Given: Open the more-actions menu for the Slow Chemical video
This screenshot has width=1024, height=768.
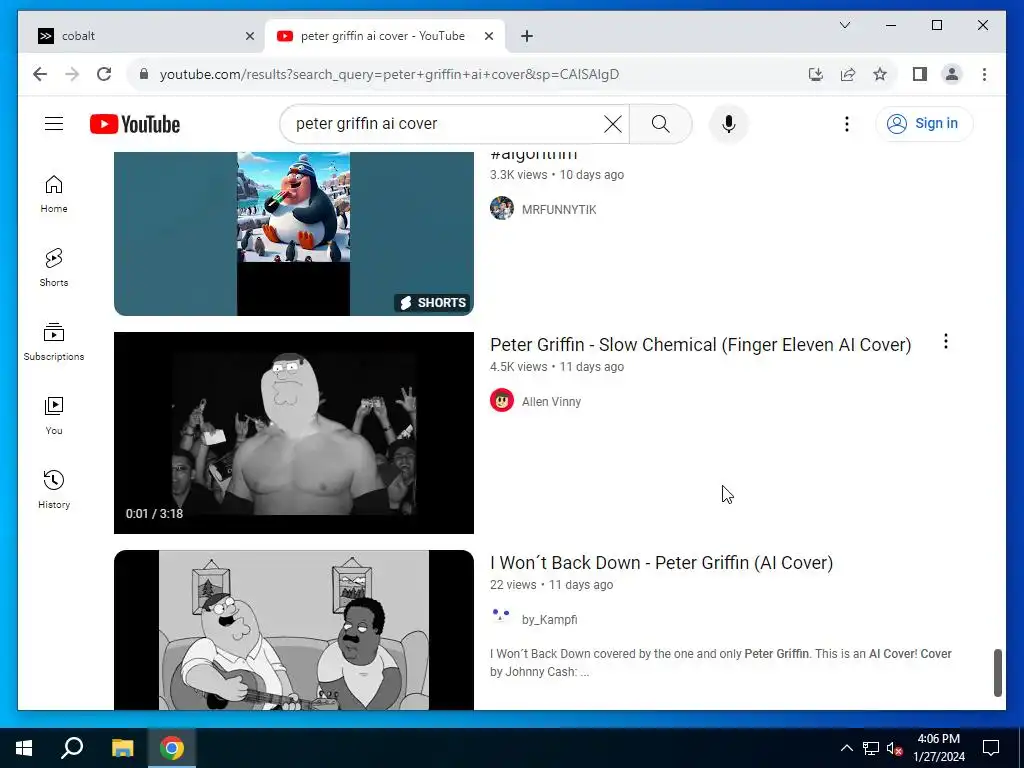Looking at the screenshot, I should 946,342.
